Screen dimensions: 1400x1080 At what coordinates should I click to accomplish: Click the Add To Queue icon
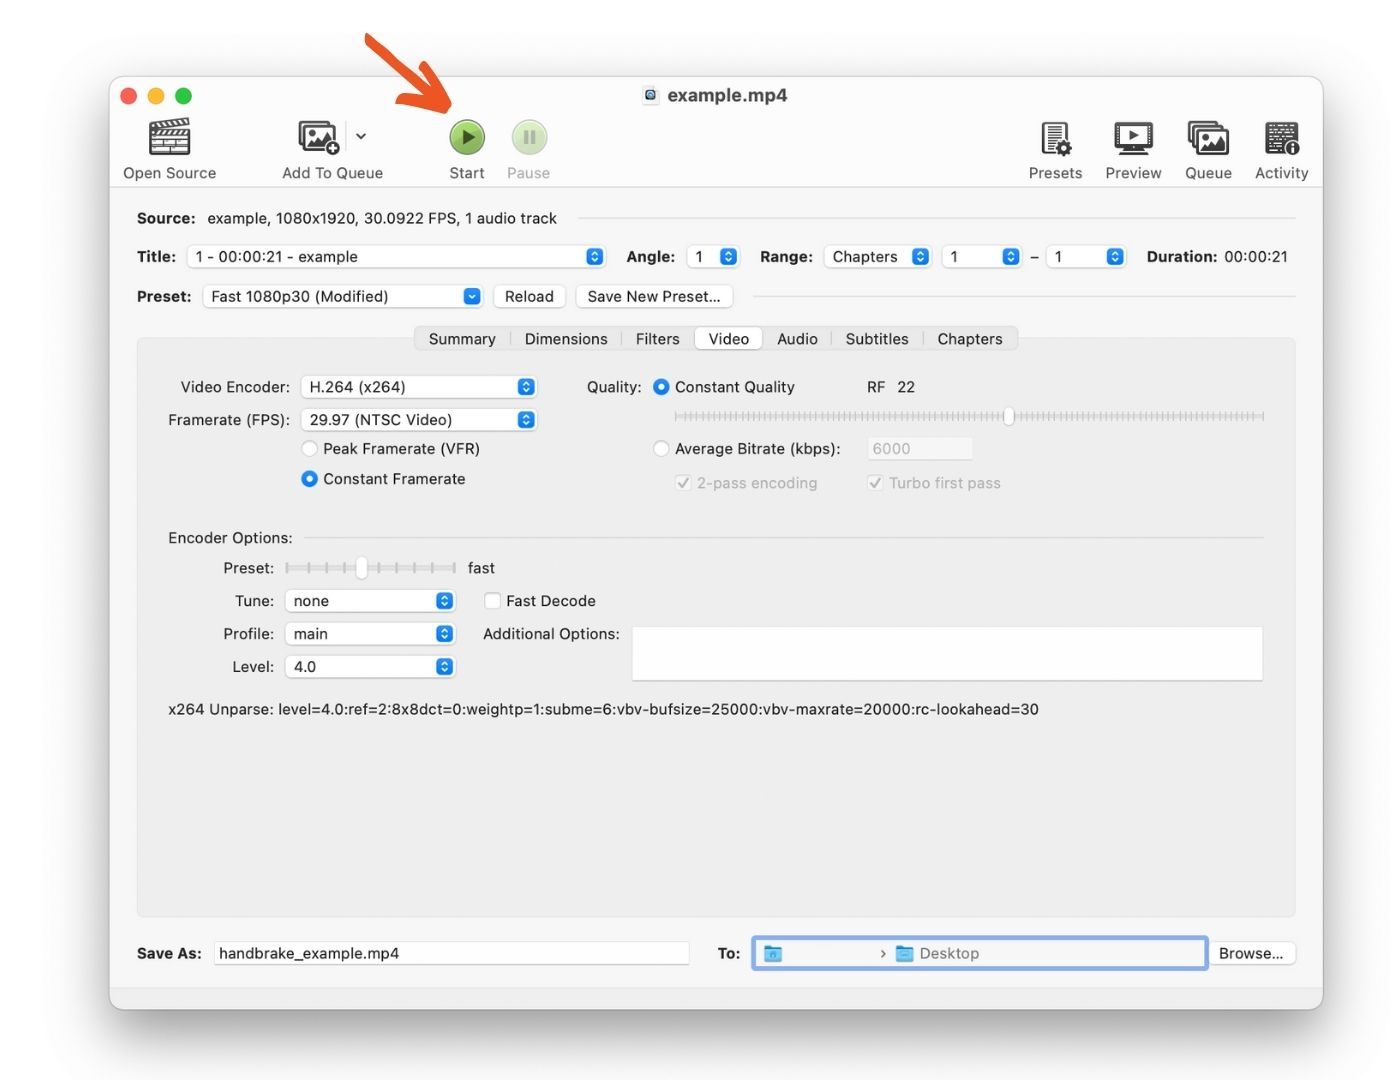click(x=318, y=137)
